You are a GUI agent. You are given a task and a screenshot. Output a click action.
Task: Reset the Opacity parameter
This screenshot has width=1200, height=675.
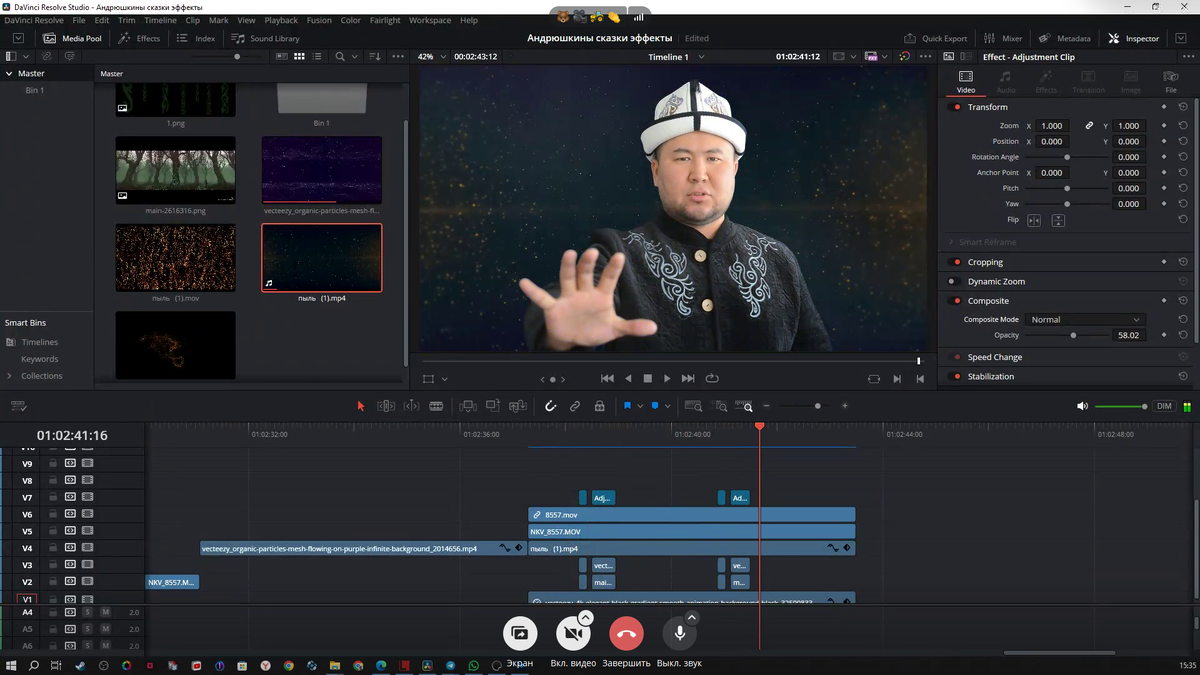click(x=1183, y=336)
